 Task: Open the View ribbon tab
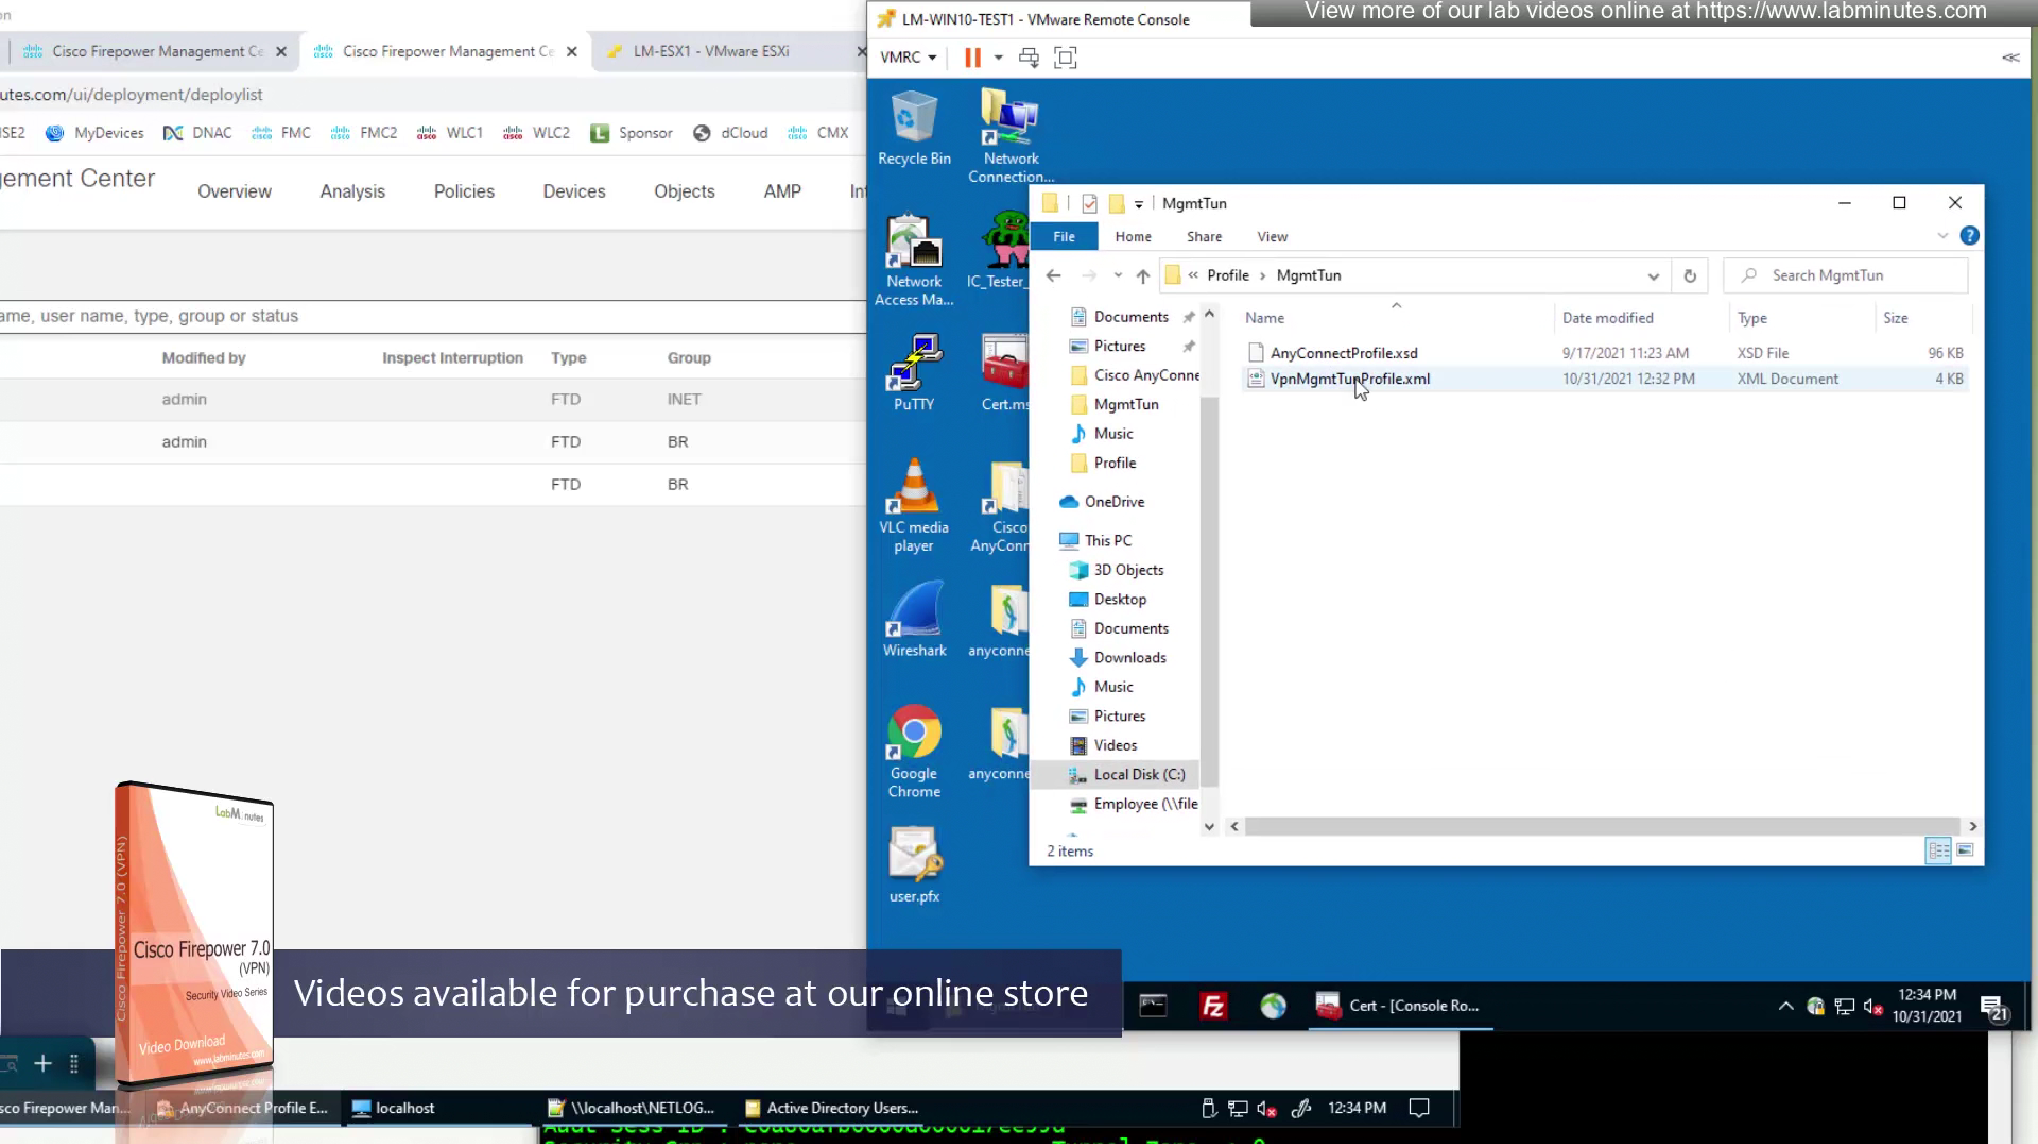[1272, 237]
